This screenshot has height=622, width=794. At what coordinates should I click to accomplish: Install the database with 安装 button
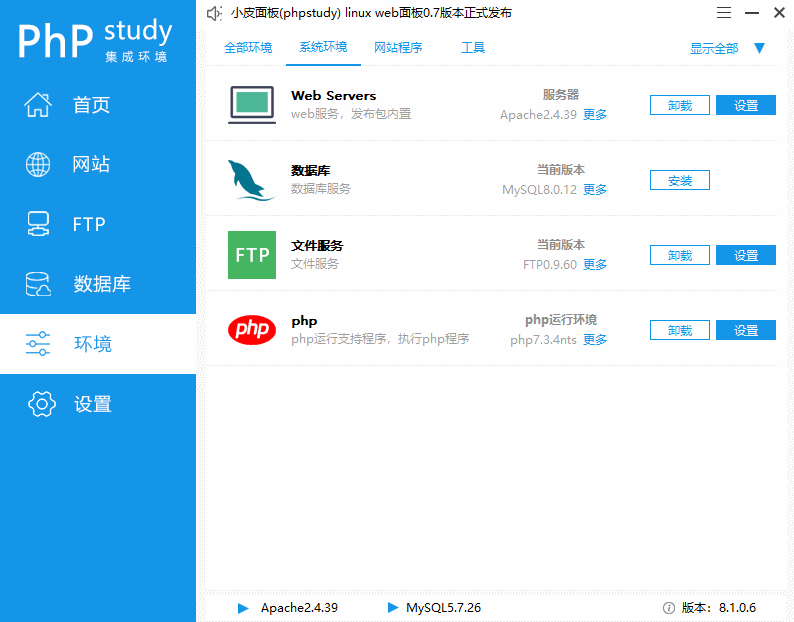point(680,180)
